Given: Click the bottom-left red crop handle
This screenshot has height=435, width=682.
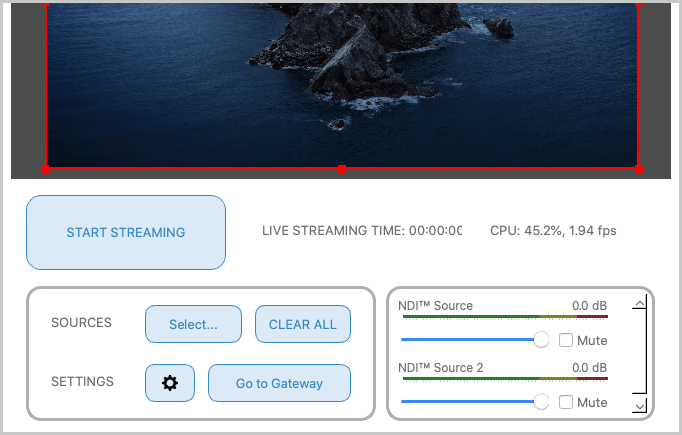Looking at the screenshot, I should (46, 169).
